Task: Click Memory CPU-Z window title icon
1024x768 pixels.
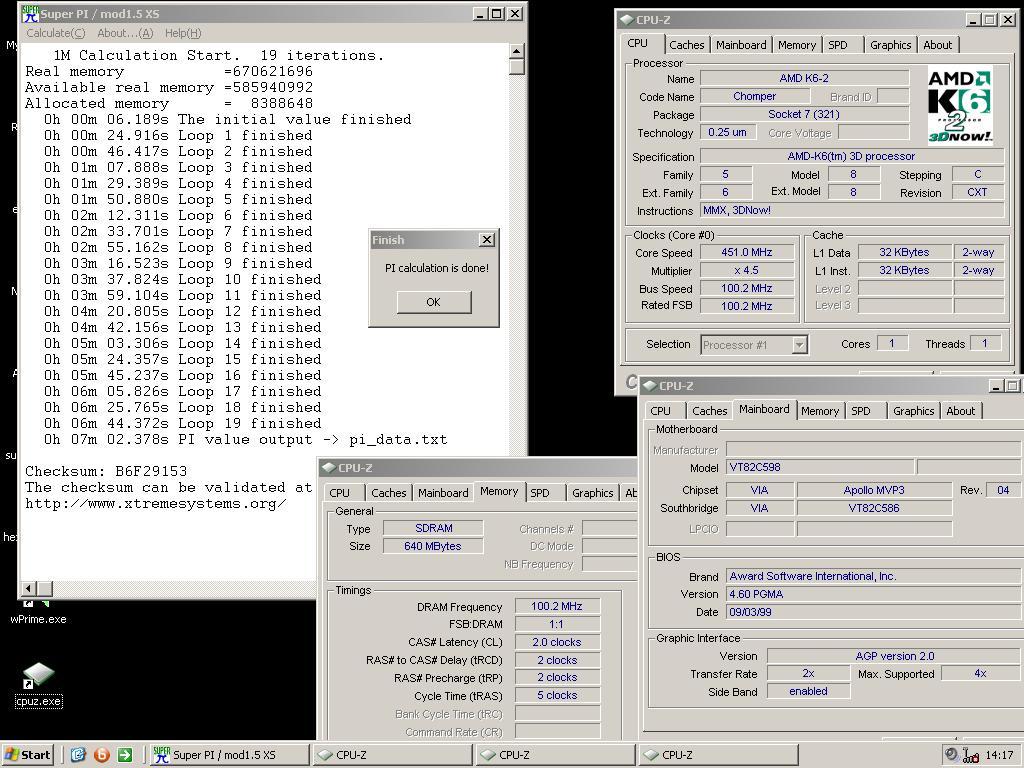Action: click(328, 468)
